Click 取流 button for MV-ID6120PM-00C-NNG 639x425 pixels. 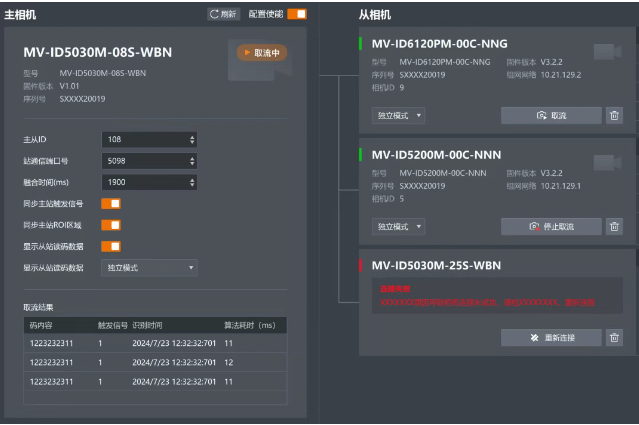click(551, 116)
